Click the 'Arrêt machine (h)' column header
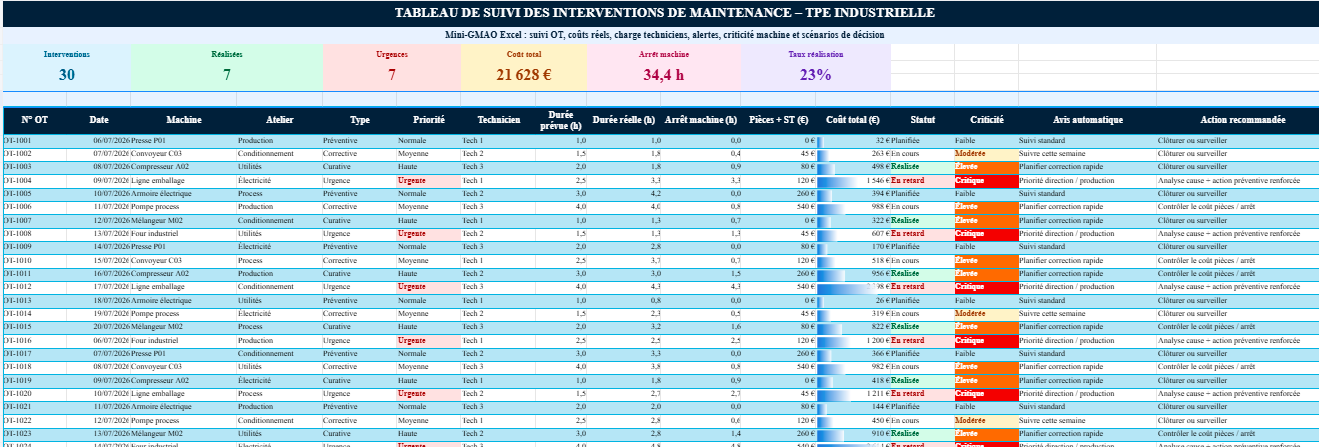Viewport: 1319px width, 447px height. click(701, 120)
